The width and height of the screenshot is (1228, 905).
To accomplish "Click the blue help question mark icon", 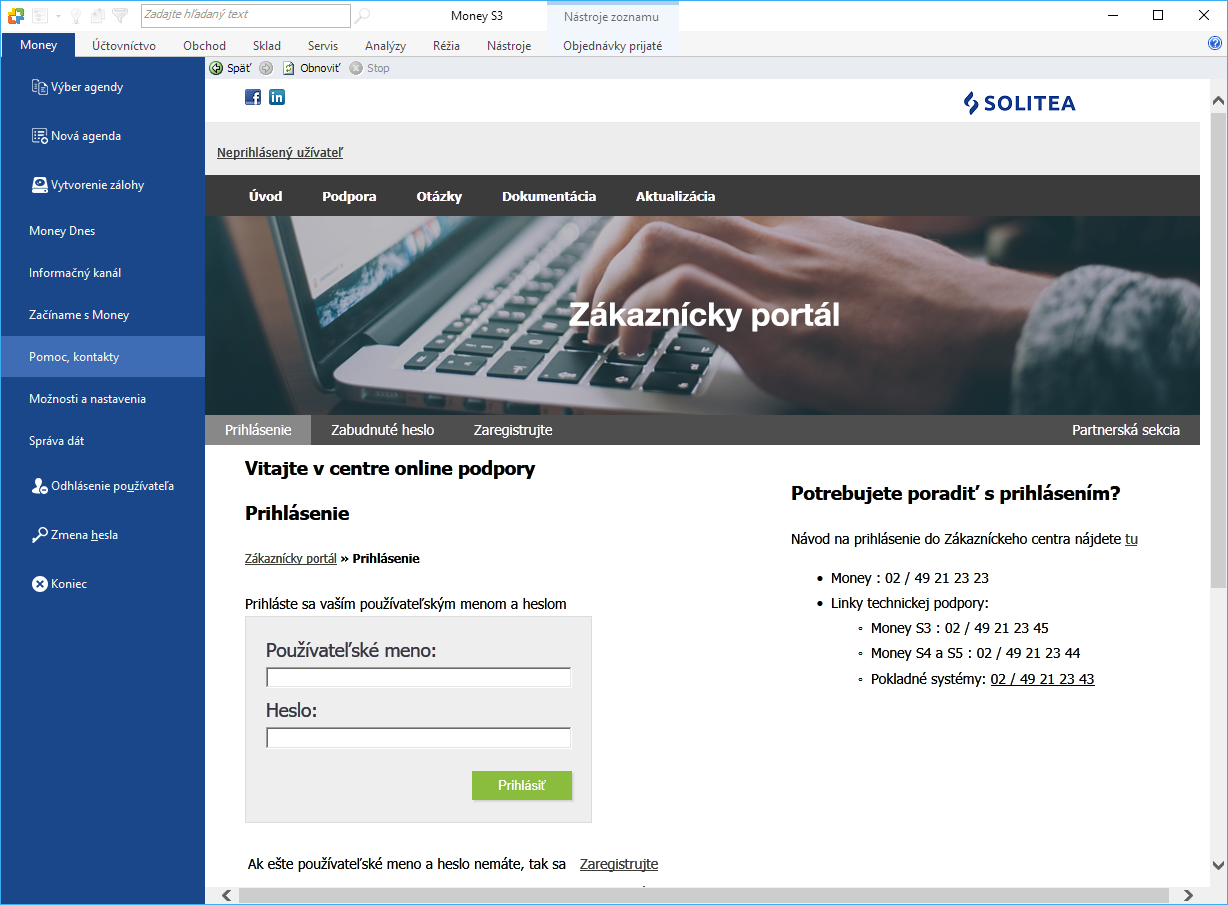I will (1215, 43).
